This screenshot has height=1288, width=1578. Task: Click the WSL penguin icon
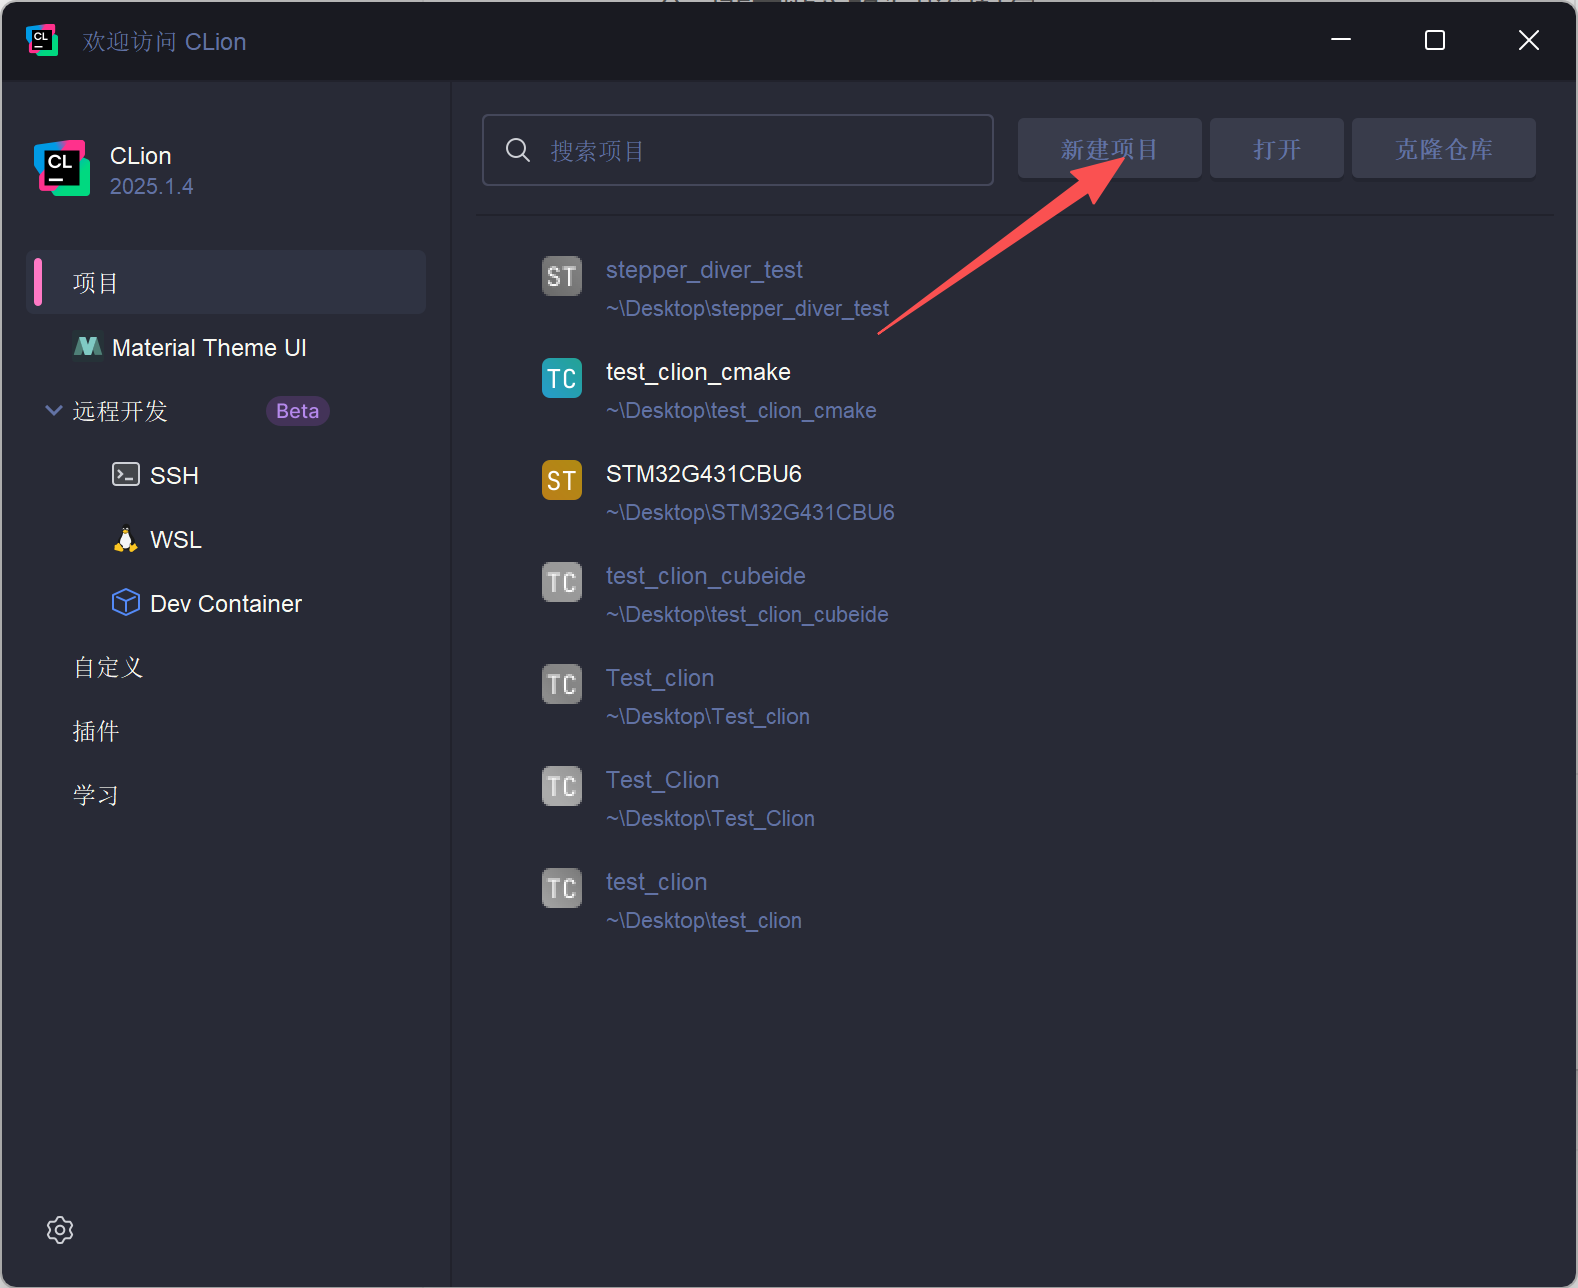coord(126,539)
